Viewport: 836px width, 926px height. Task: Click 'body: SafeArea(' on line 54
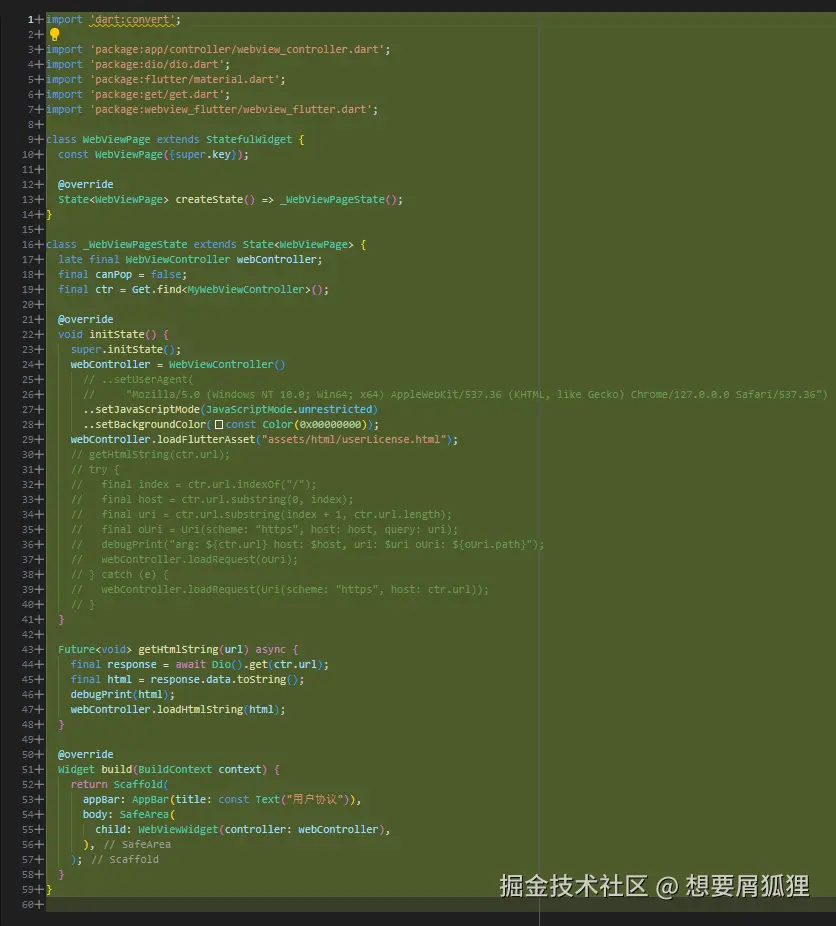click(129, 815)
